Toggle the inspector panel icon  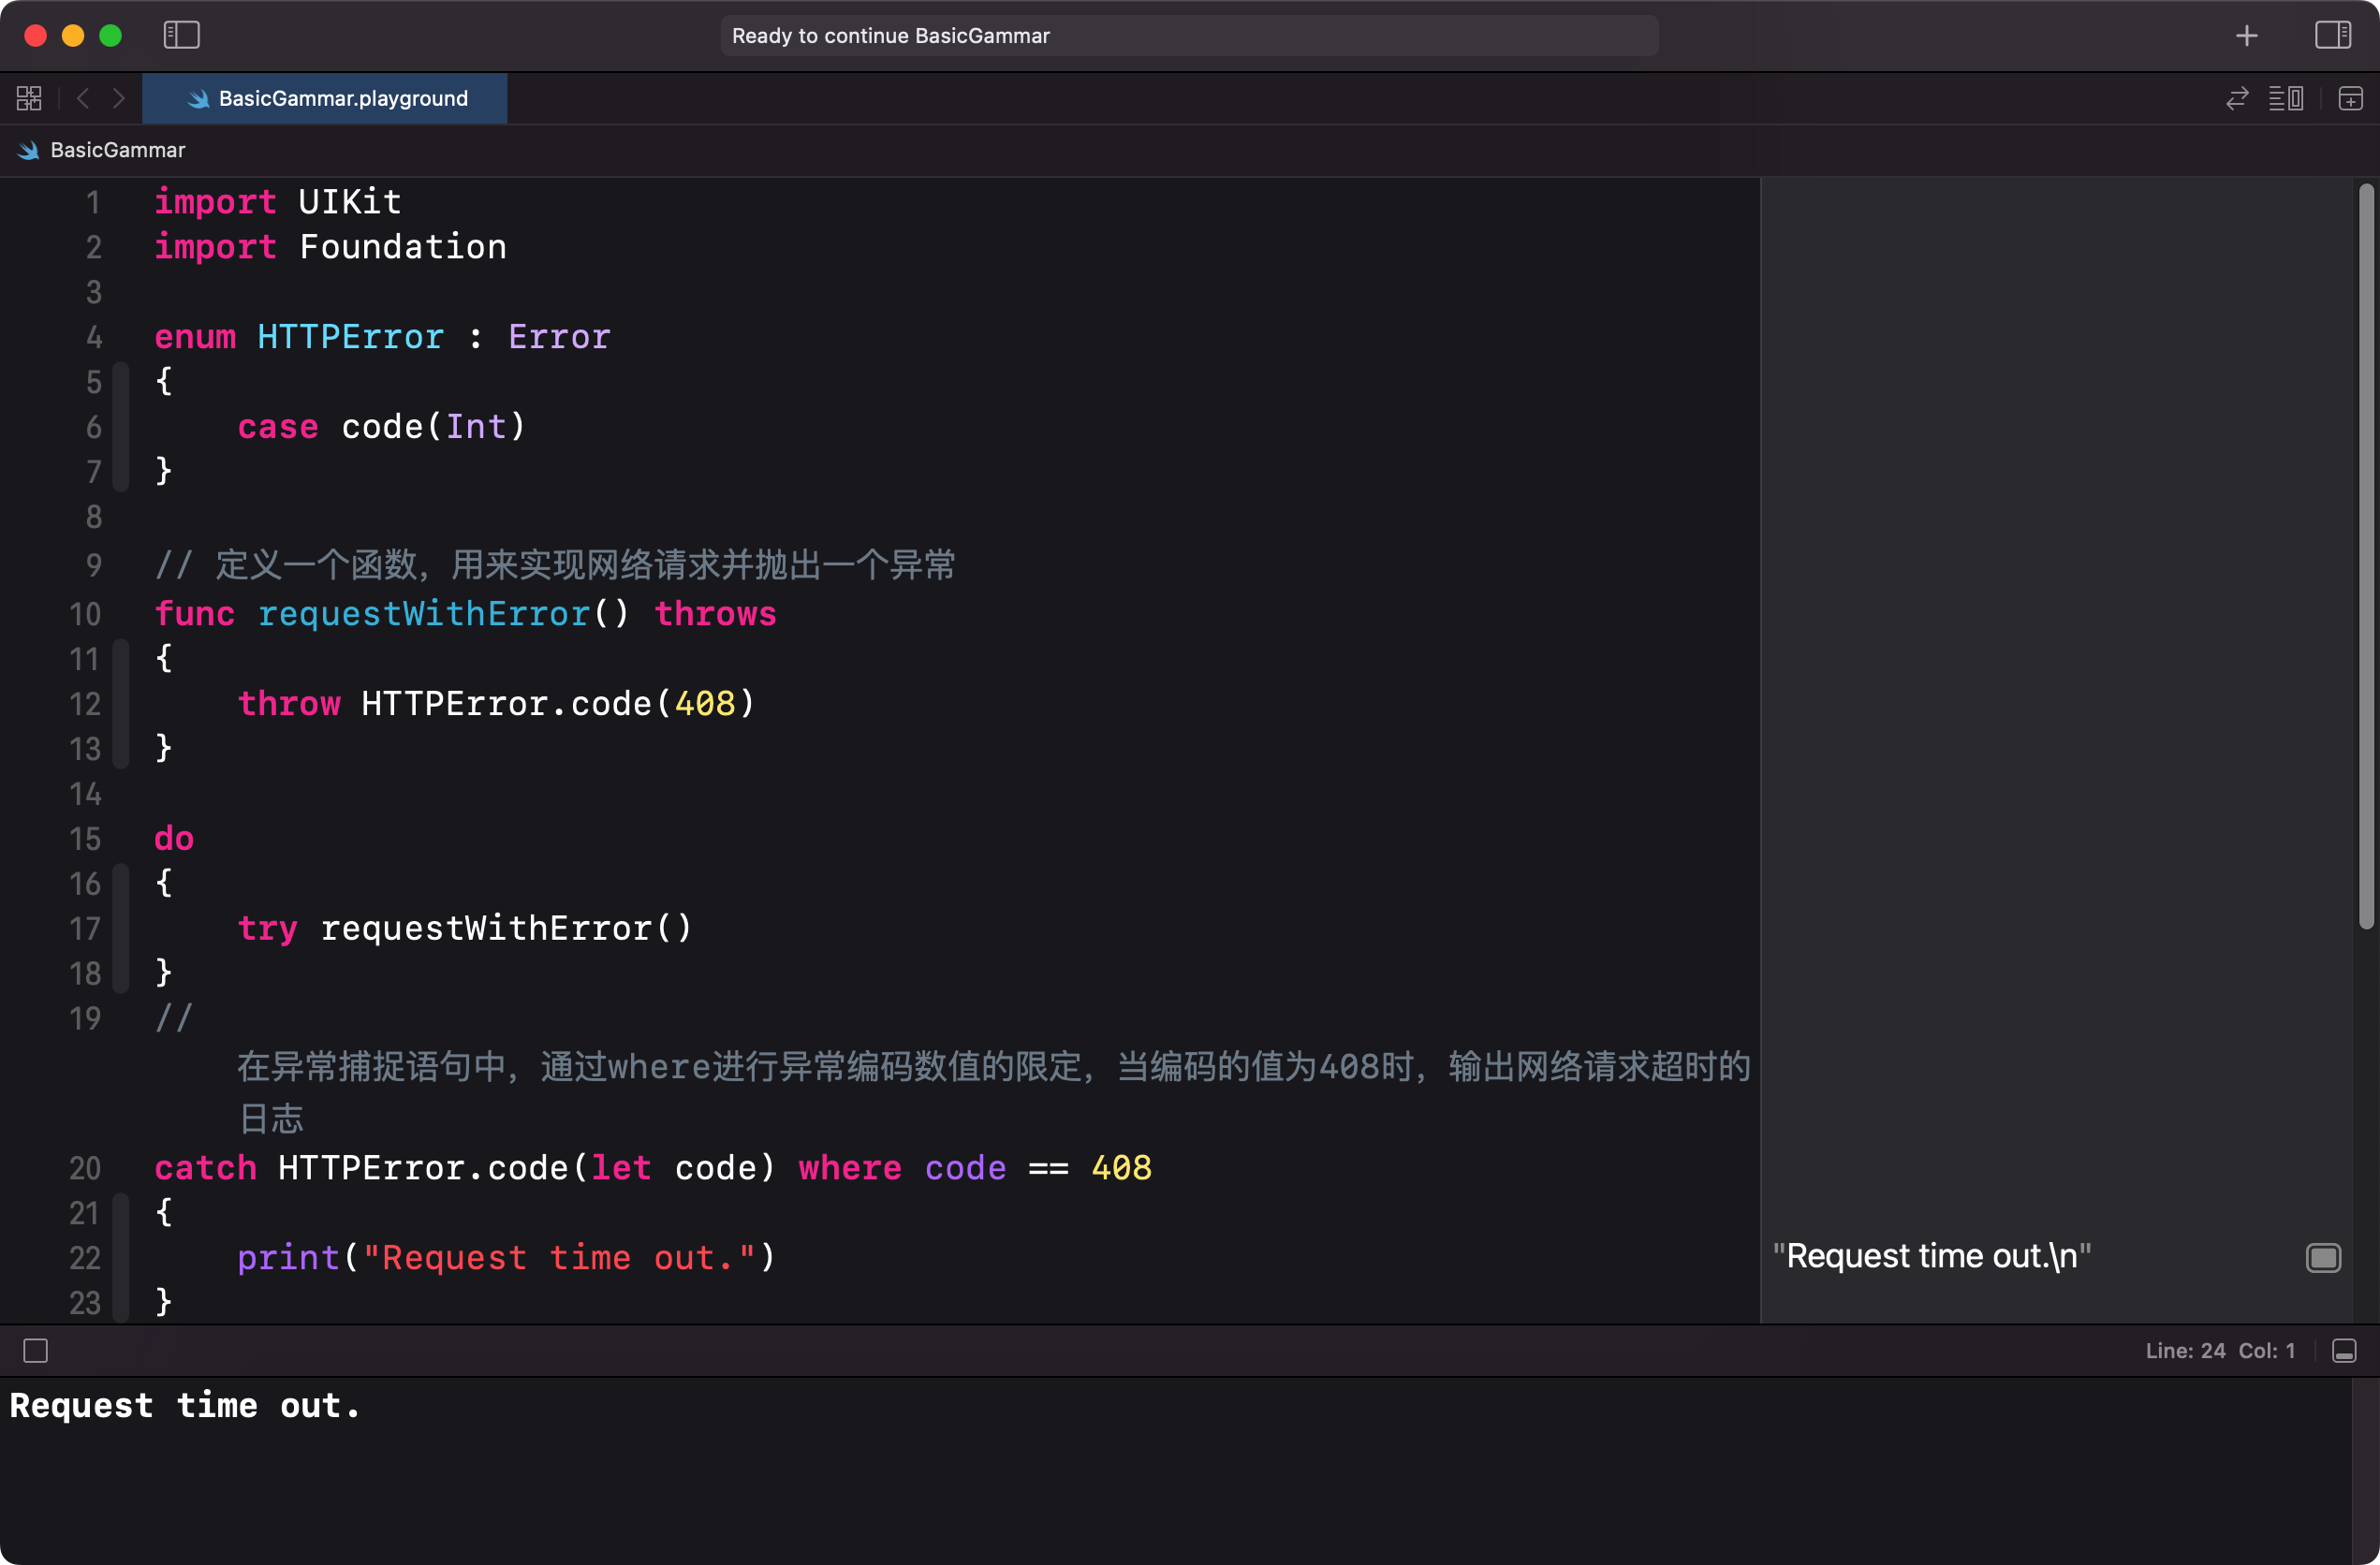2332,35
